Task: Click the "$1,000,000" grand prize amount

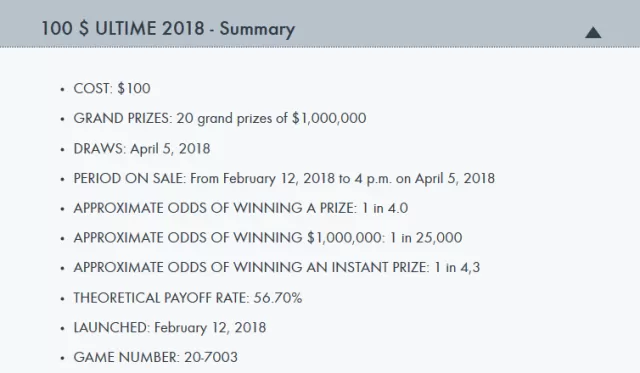Action: point(329,118)
